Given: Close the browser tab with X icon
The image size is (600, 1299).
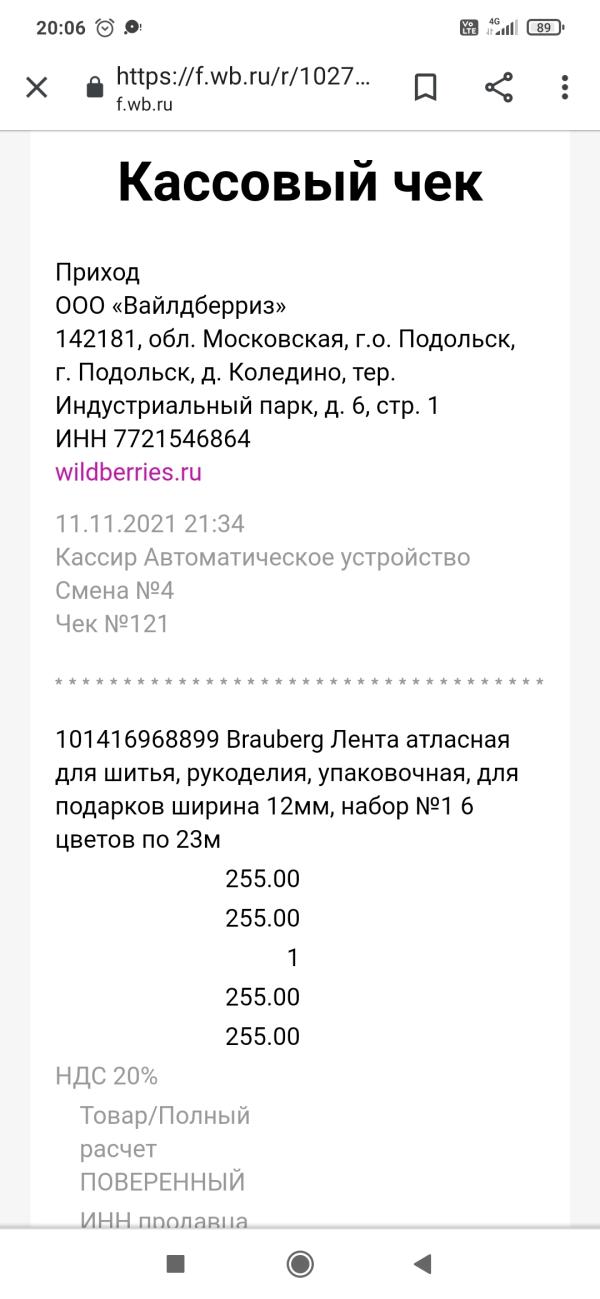Looking at the screenshot, I should [36, 88].
